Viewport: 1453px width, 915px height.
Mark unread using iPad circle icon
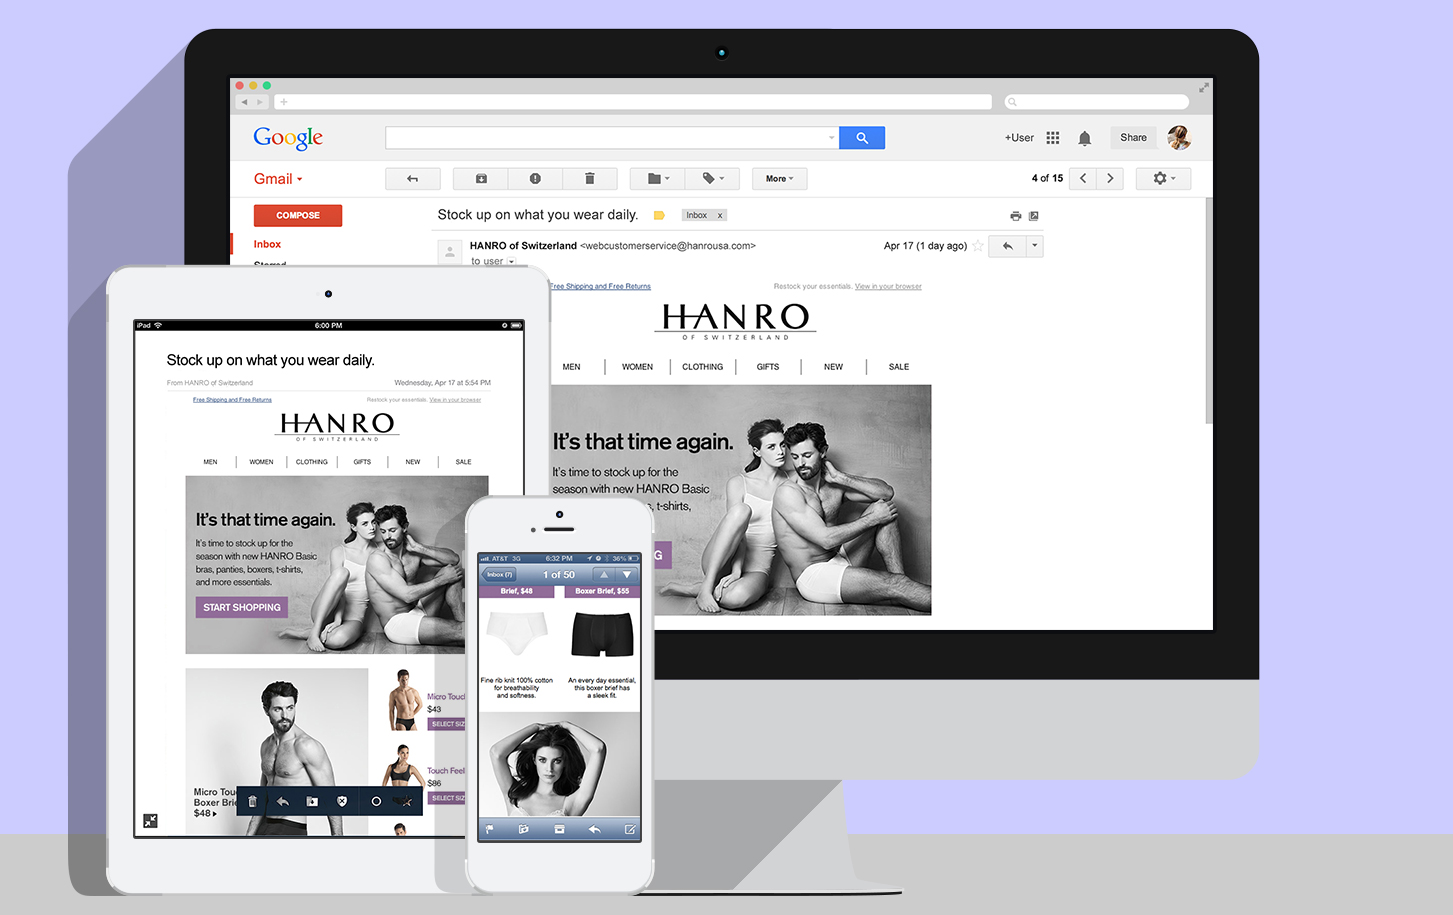click(376, 801)
